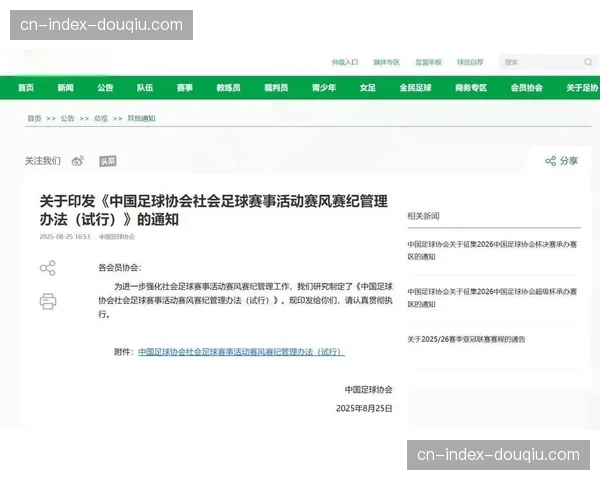This screenshot has width=600, height=480.
Task: Click the salutation 各会员协会:
Action: tap(120, 268)
